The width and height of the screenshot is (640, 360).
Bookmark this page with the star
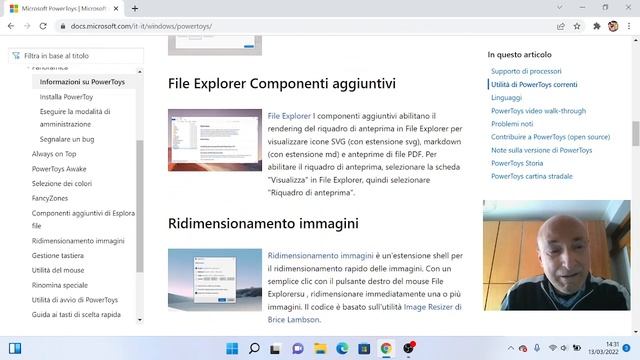click(577, 26)
